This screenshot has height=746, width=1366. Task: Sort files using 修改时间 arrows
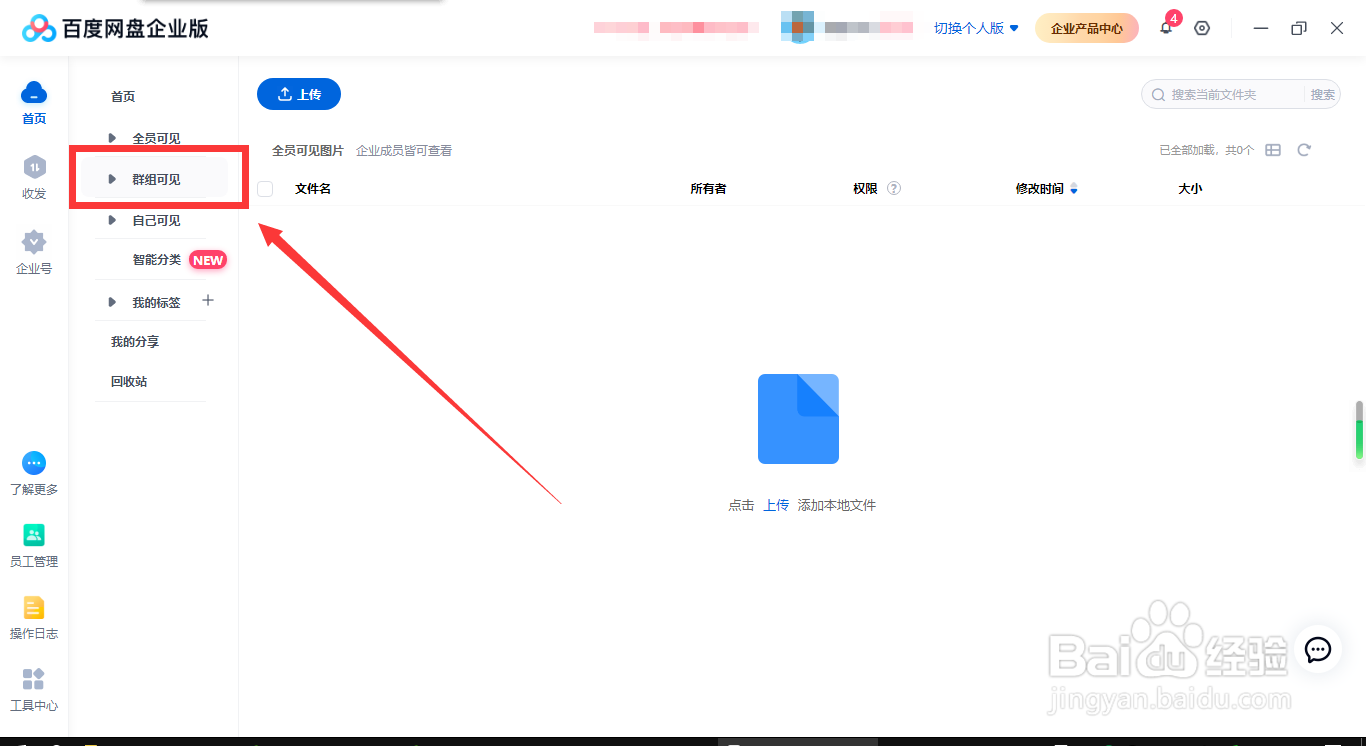click(1074, 188)
